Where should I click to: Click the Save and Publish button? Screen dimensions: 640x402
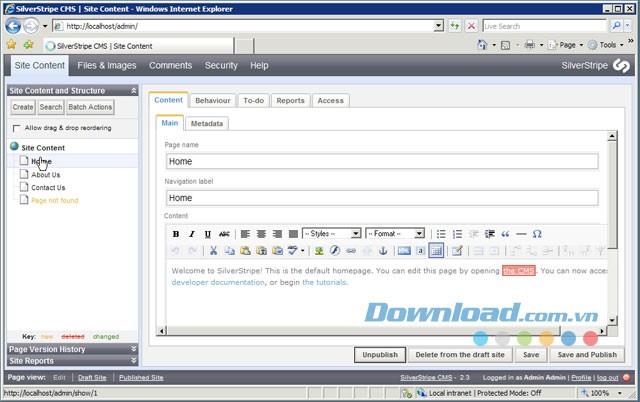point(587,355)
